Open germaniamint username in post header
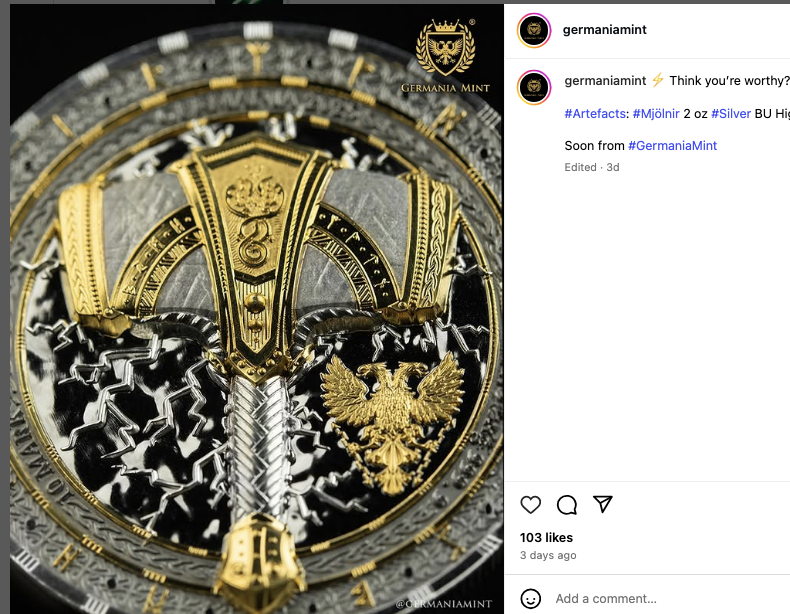The width and height of the screenshot is (790, 614). (x=605, y=30)
